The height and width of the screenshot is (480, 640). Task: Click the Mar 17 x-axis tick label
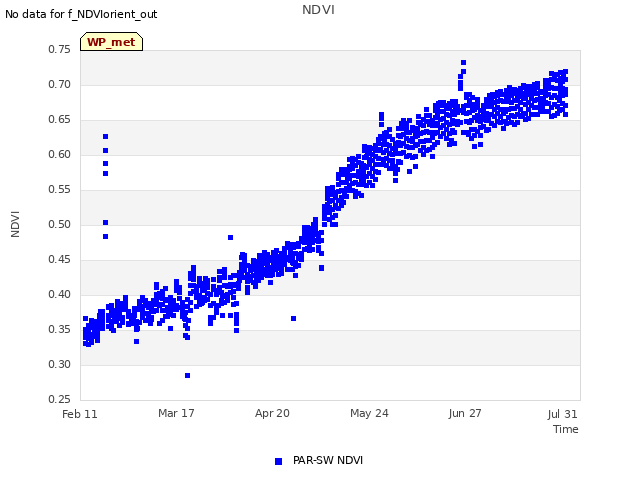point(176,413)
